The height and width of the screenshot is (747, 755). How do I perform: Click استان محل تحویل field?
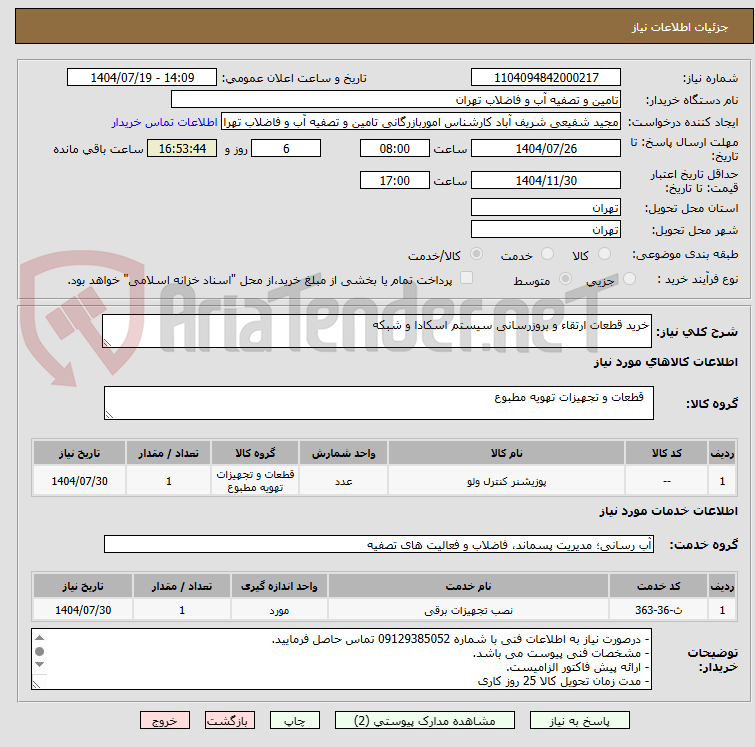pos(546,208)
